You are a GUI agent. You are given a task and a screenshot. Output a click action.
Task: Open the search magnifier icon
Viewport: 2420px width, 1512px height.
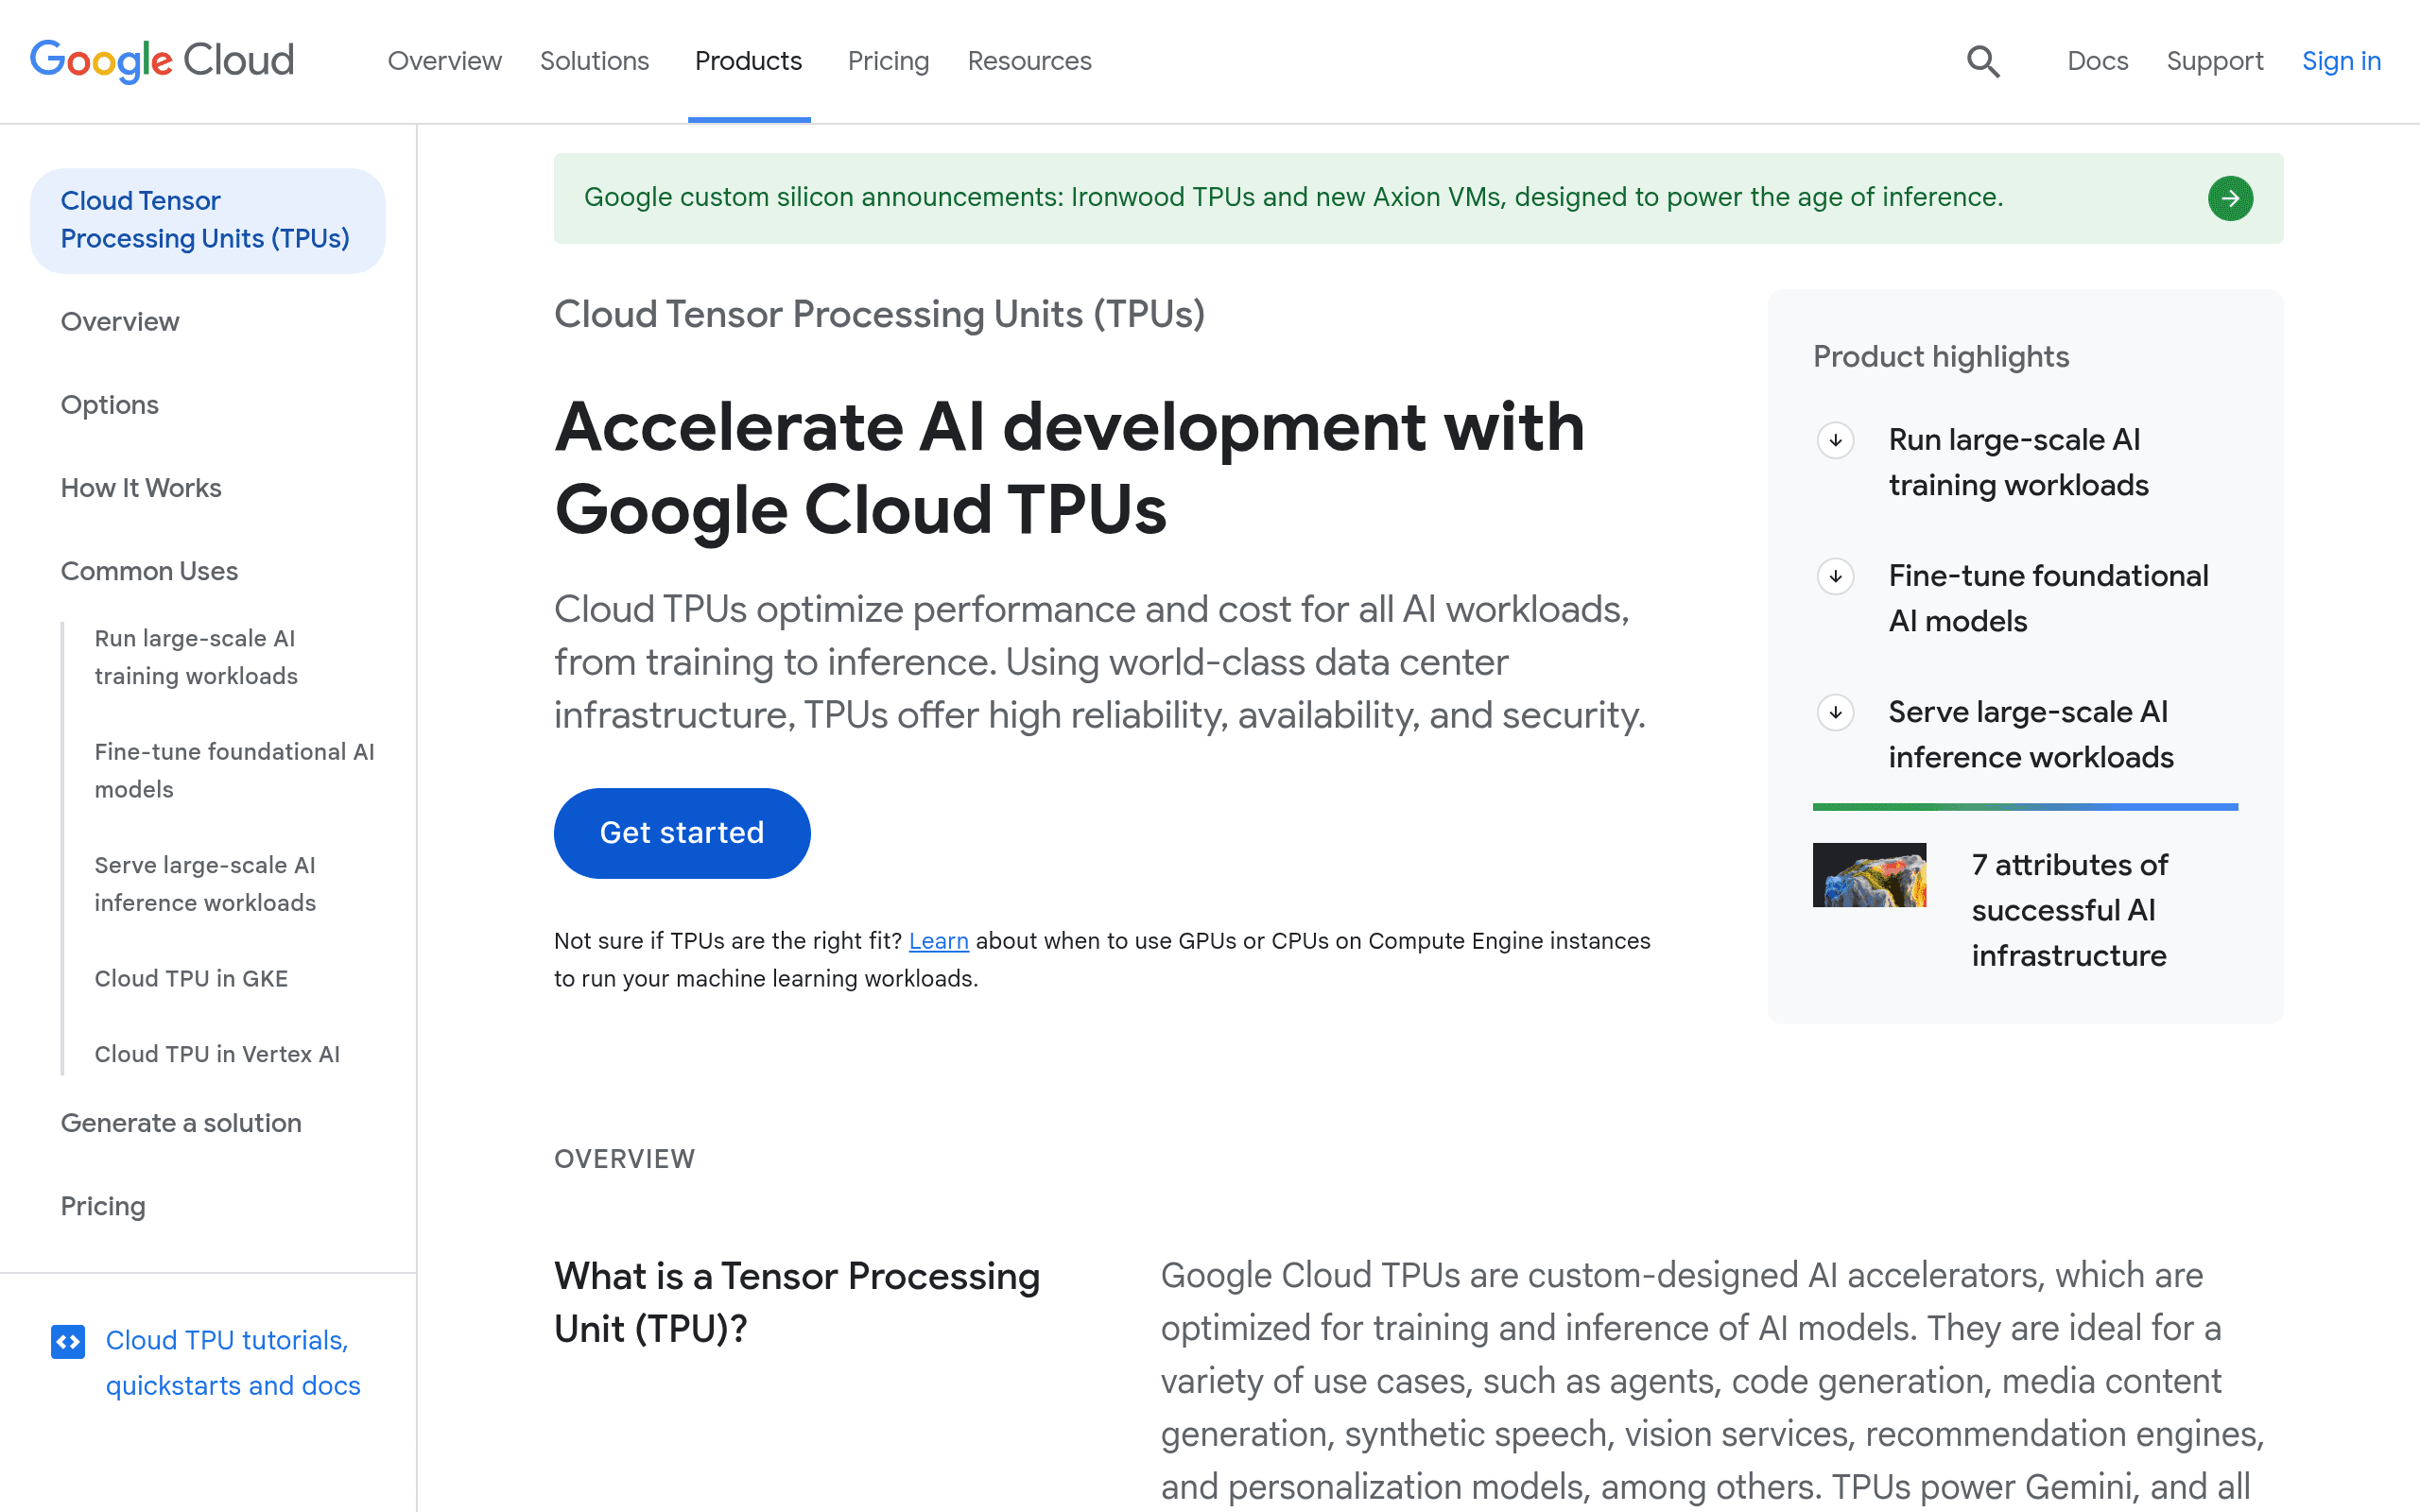coord(1983,61)
